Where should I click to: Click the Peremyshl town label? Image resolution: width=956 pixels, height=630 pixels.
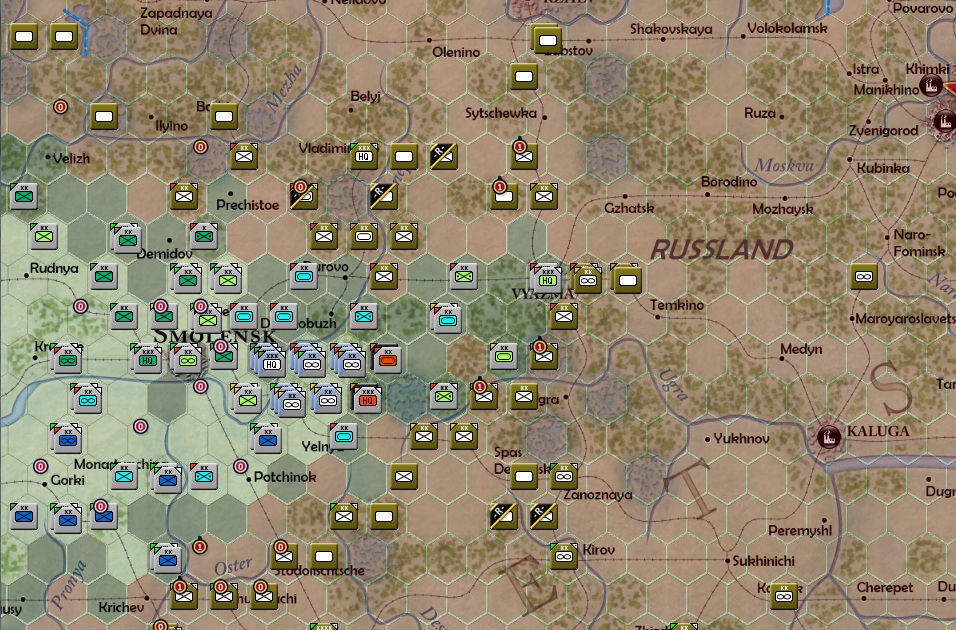(x=800, y=531)
